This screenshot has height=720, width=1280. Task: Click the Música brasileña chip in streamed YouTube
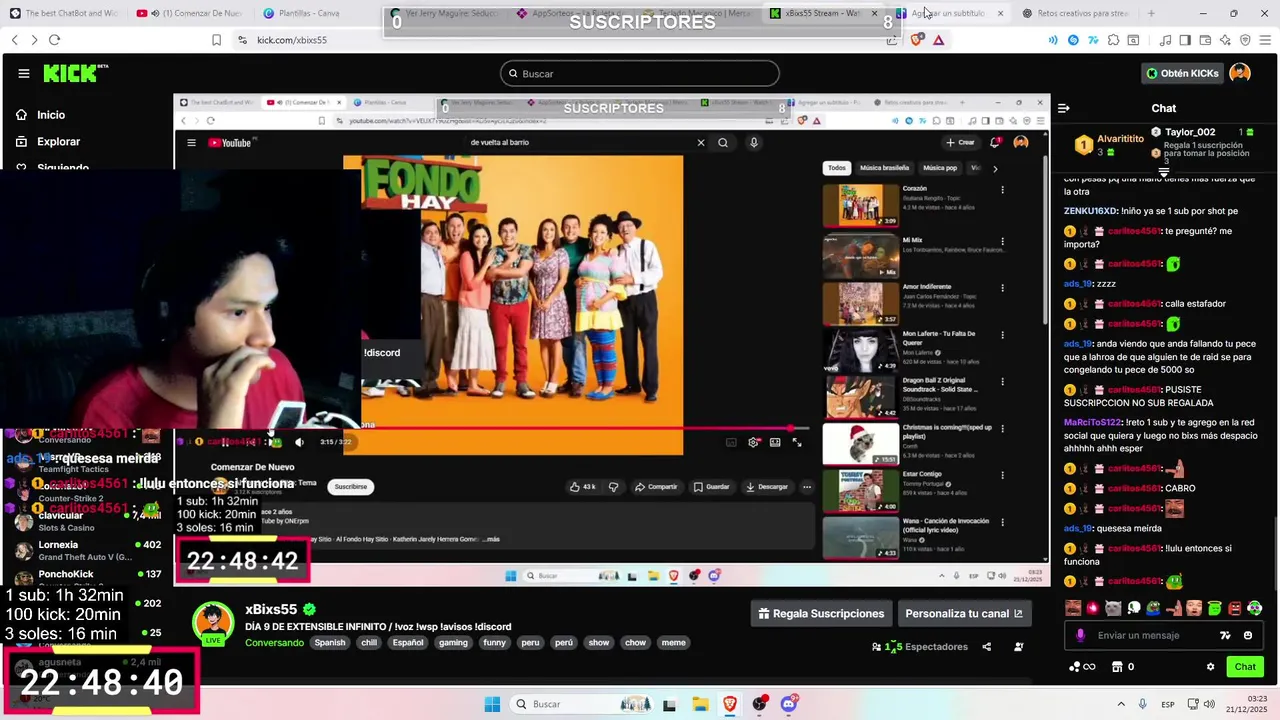(884, 168)
